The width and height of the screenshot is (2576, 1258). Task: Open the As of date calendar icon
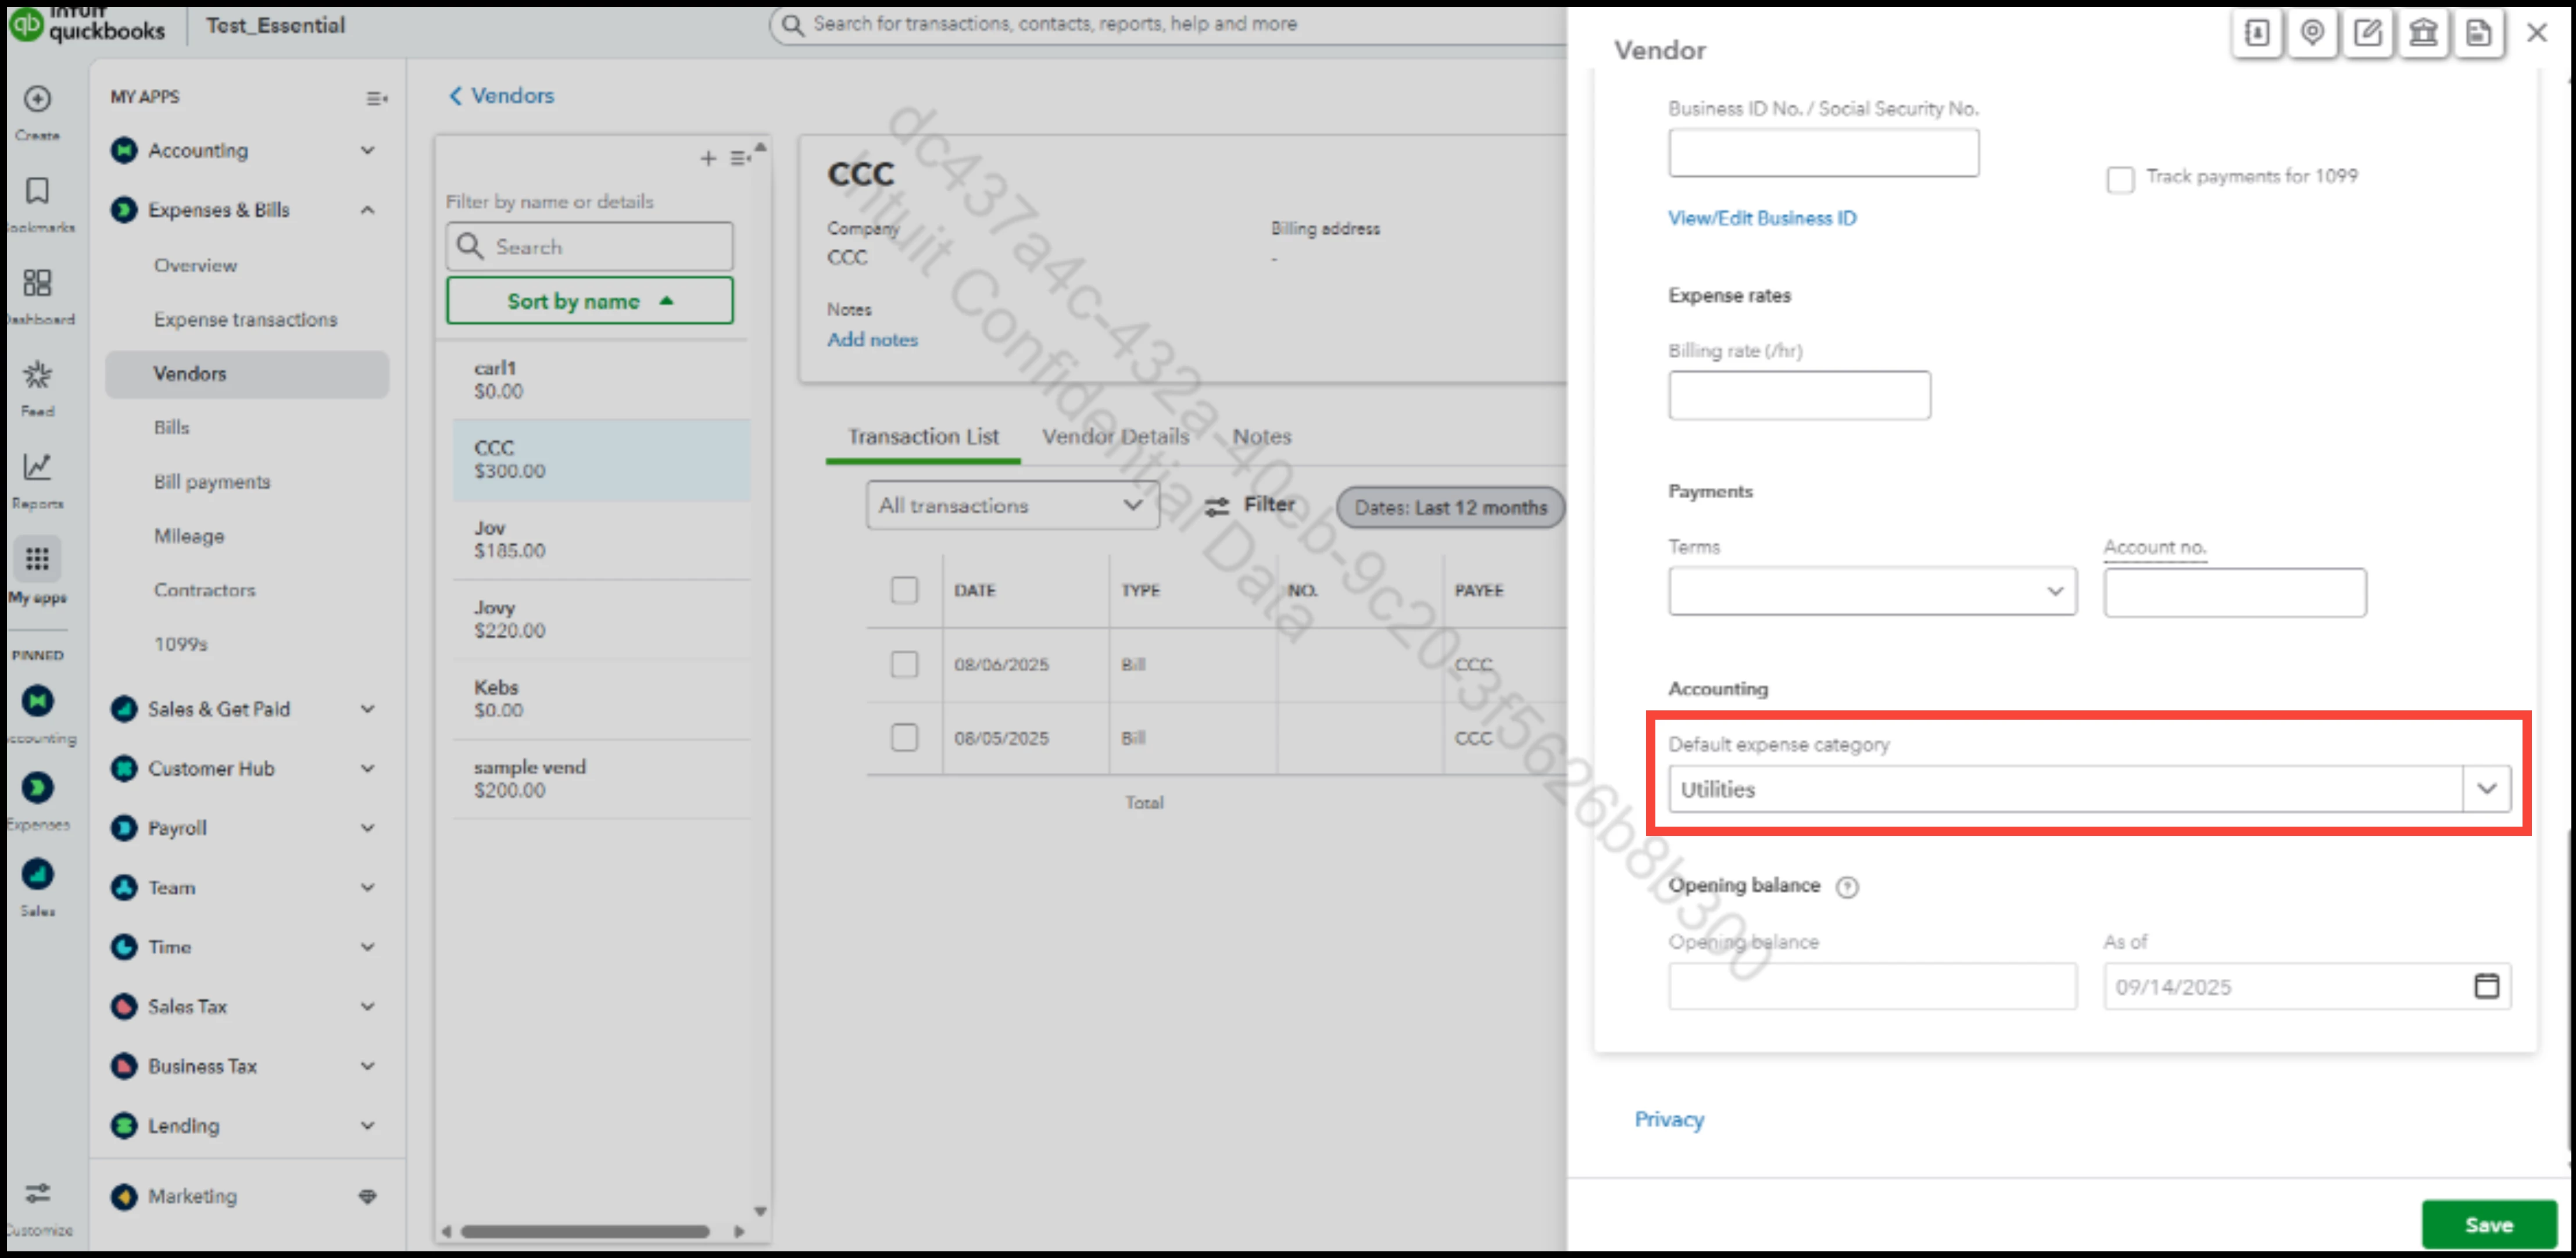2486,986
